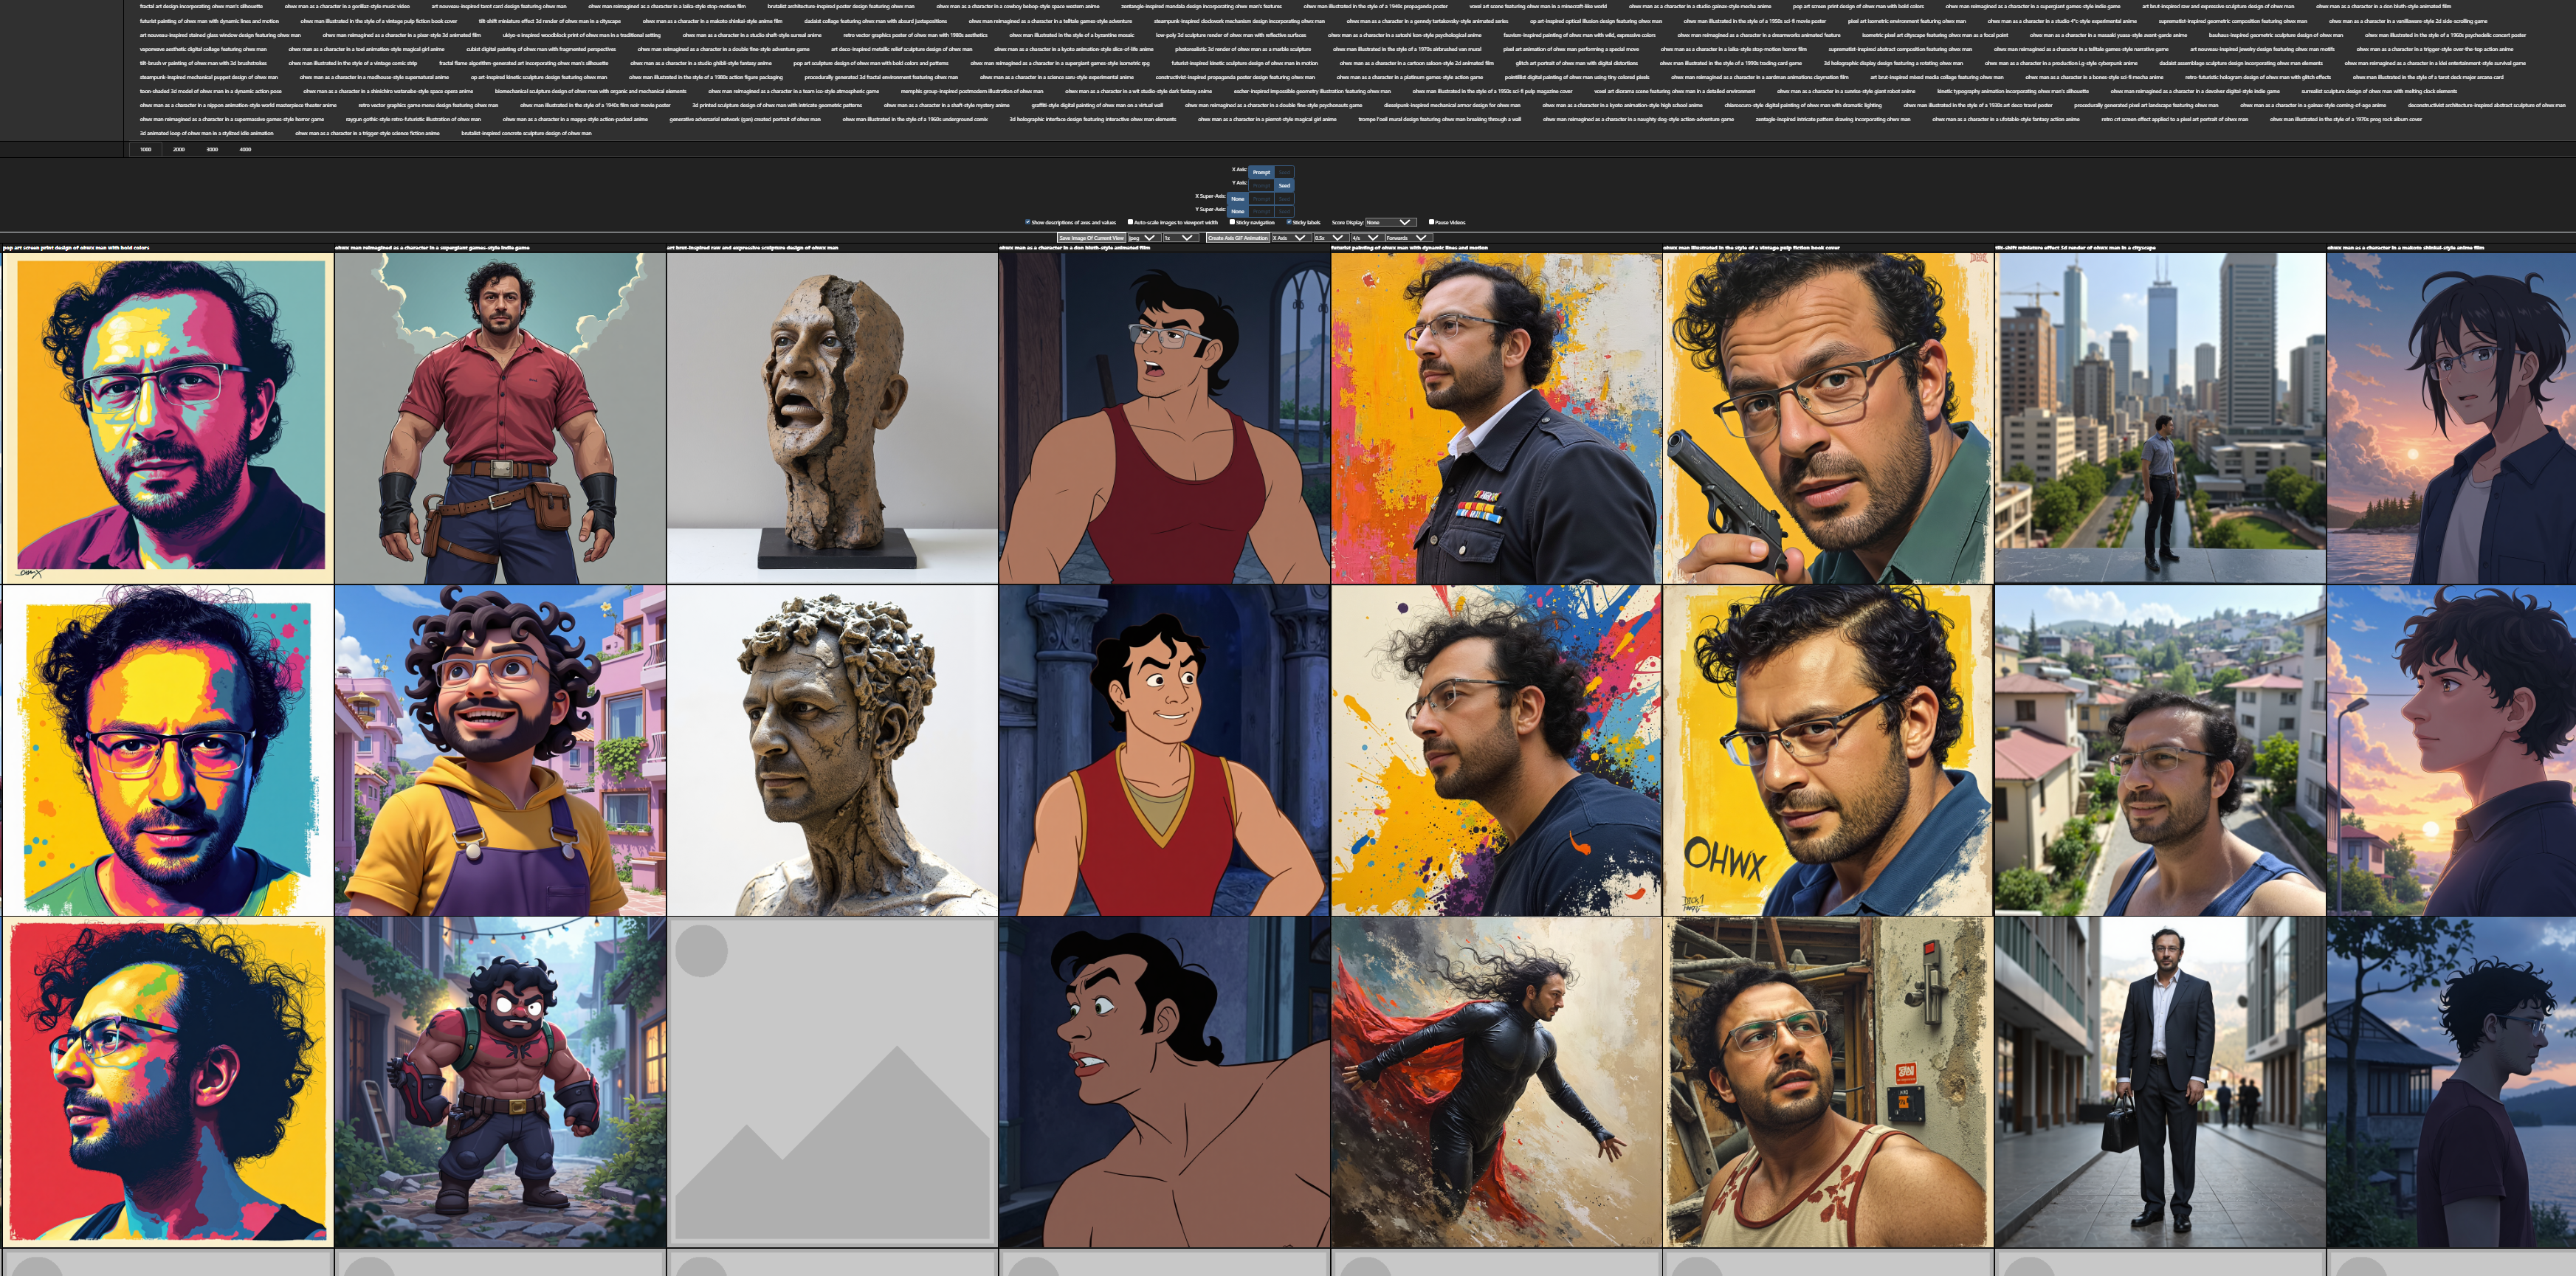The image size is (2576, 1276).
Task: Enable Sticky navigation checkbox
Action: pyautogui.click(x=1232, y=222)
